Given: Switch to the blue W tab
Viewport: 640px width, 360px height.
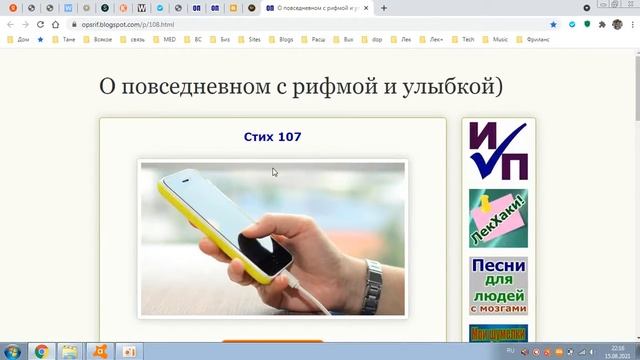Looking at the screenshot, I should point(68,8).
